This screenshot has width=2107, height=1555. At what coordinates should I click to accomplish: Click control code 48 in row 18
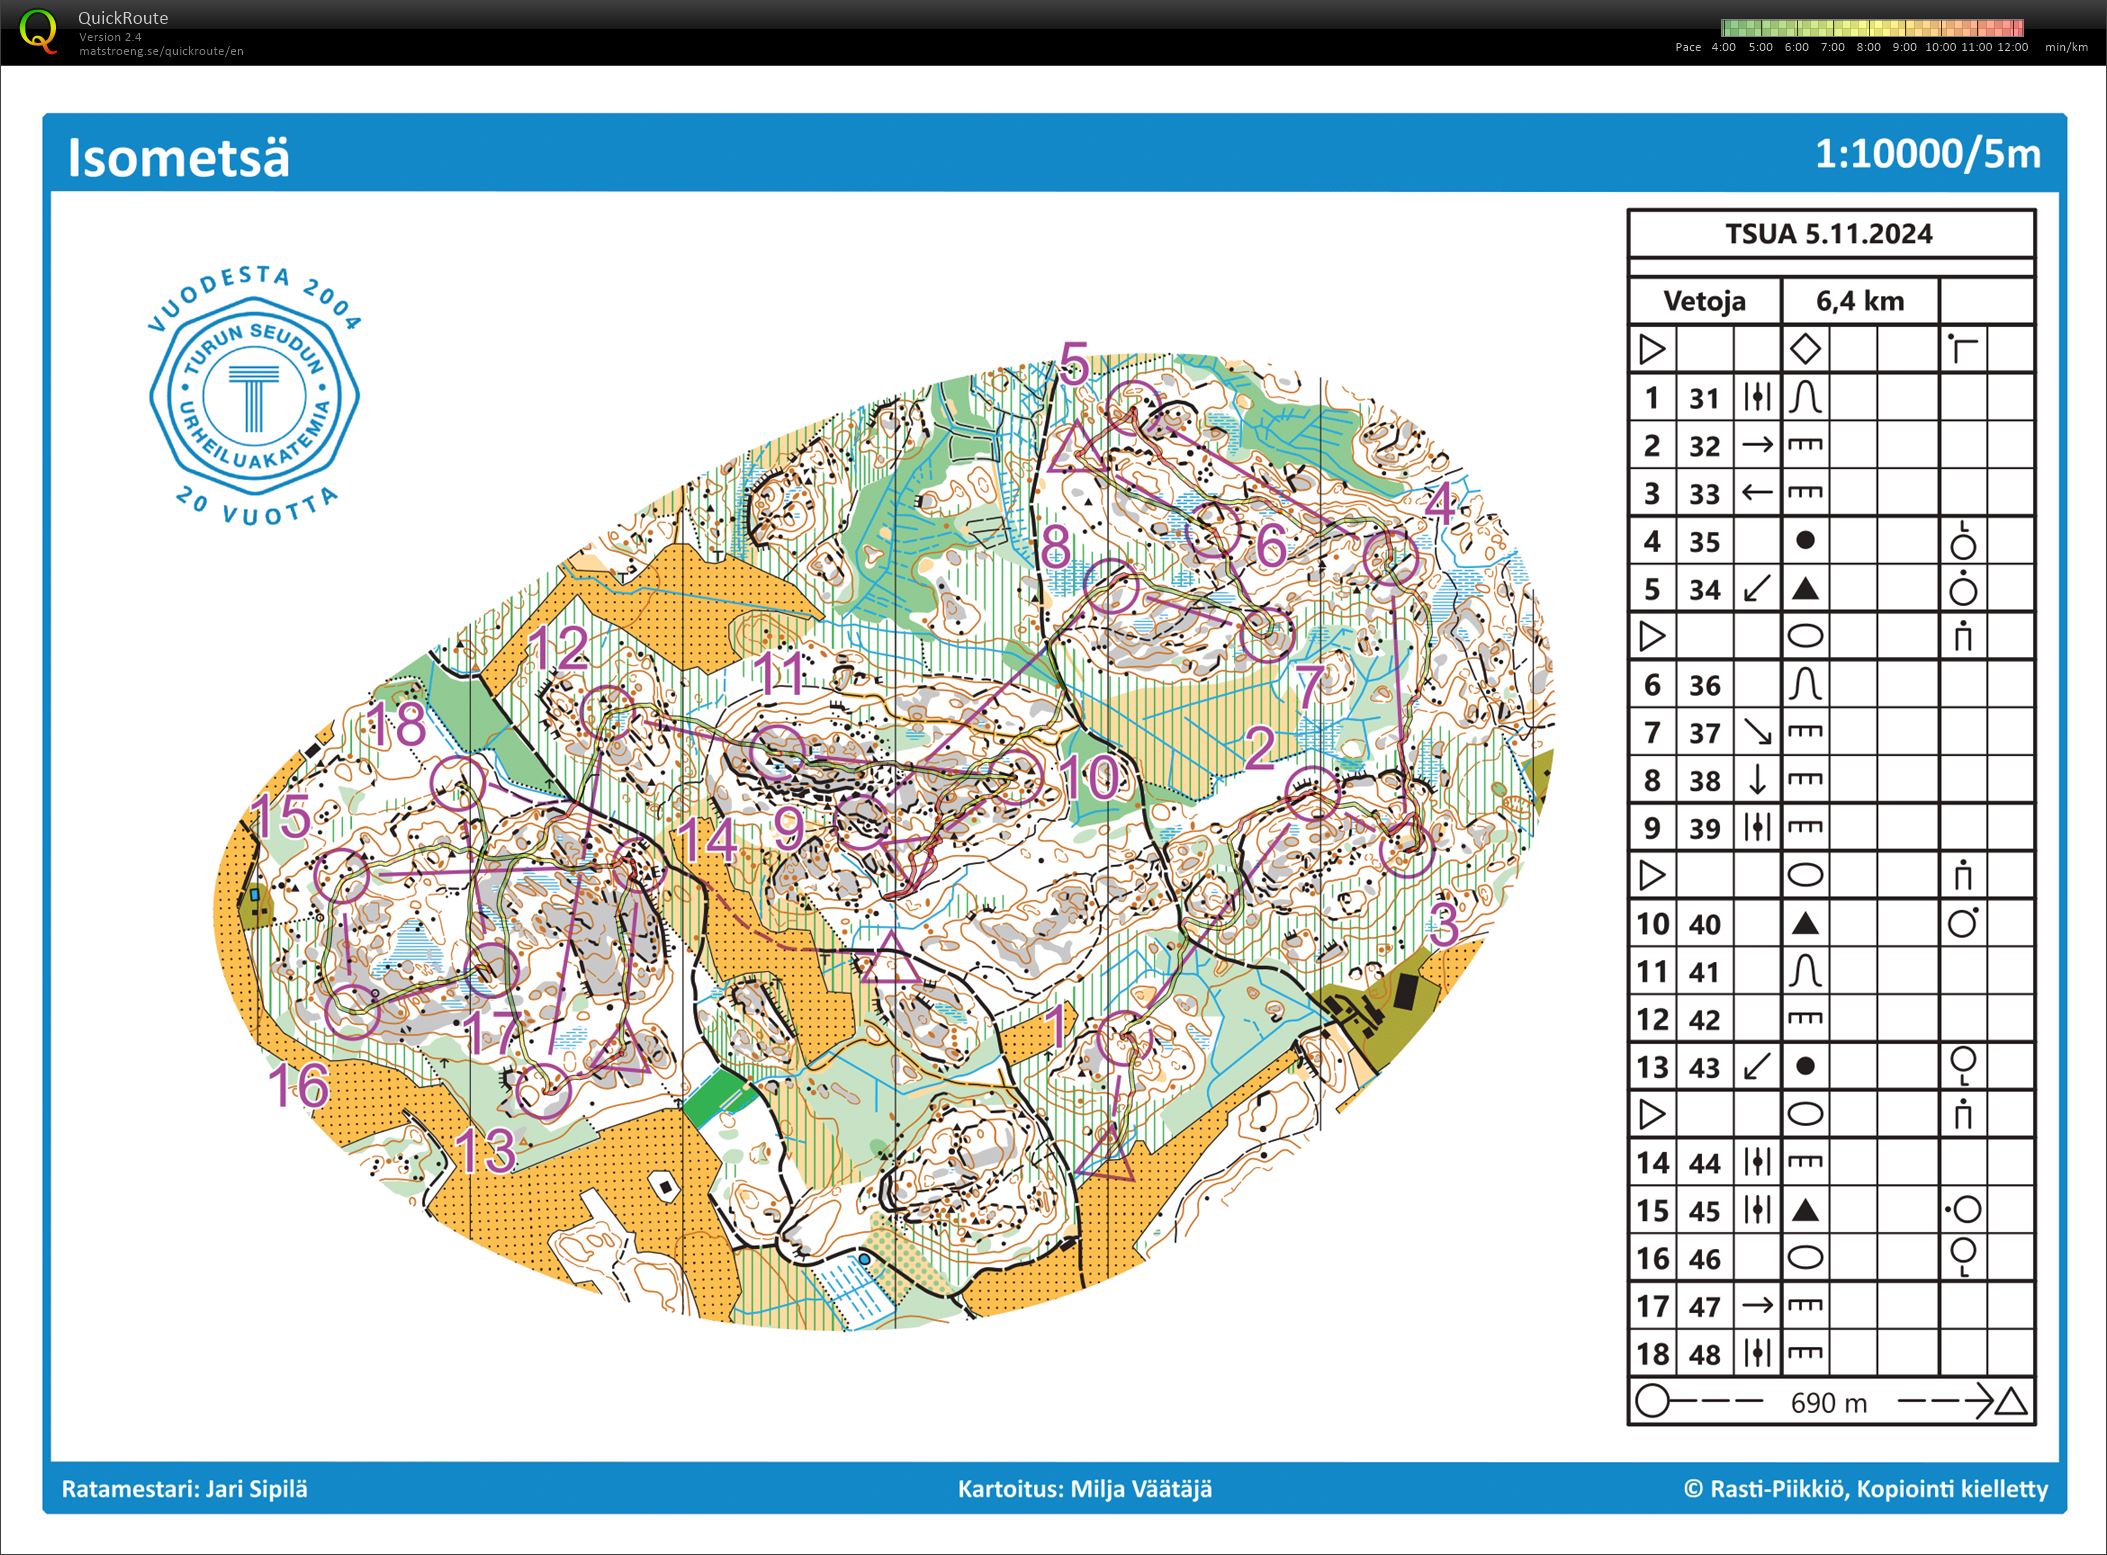[x=1704, y=1354]
